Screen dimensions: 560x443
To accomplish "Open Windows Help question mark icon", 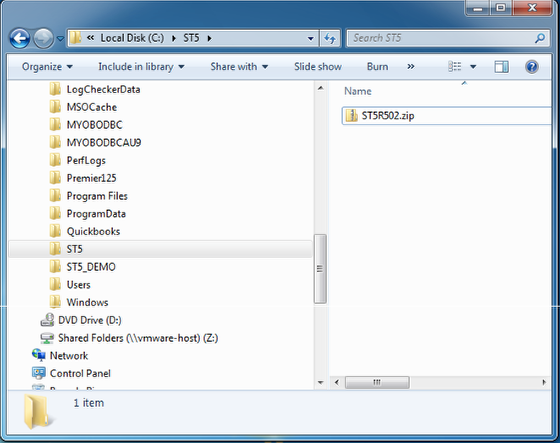I will click(532, 66).
